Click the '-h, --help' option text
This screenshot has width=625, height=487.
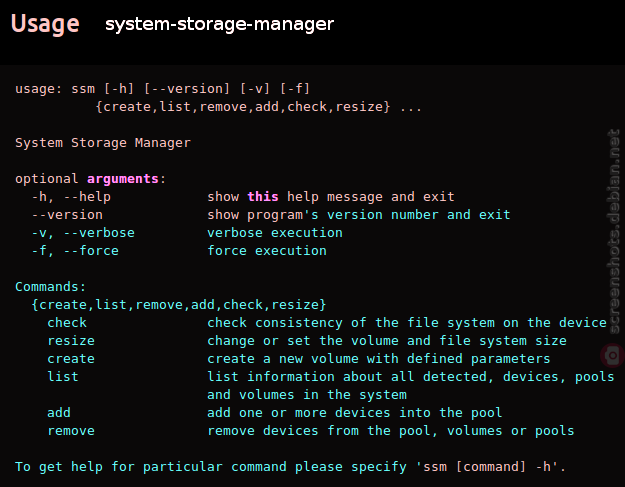[71, 196]
